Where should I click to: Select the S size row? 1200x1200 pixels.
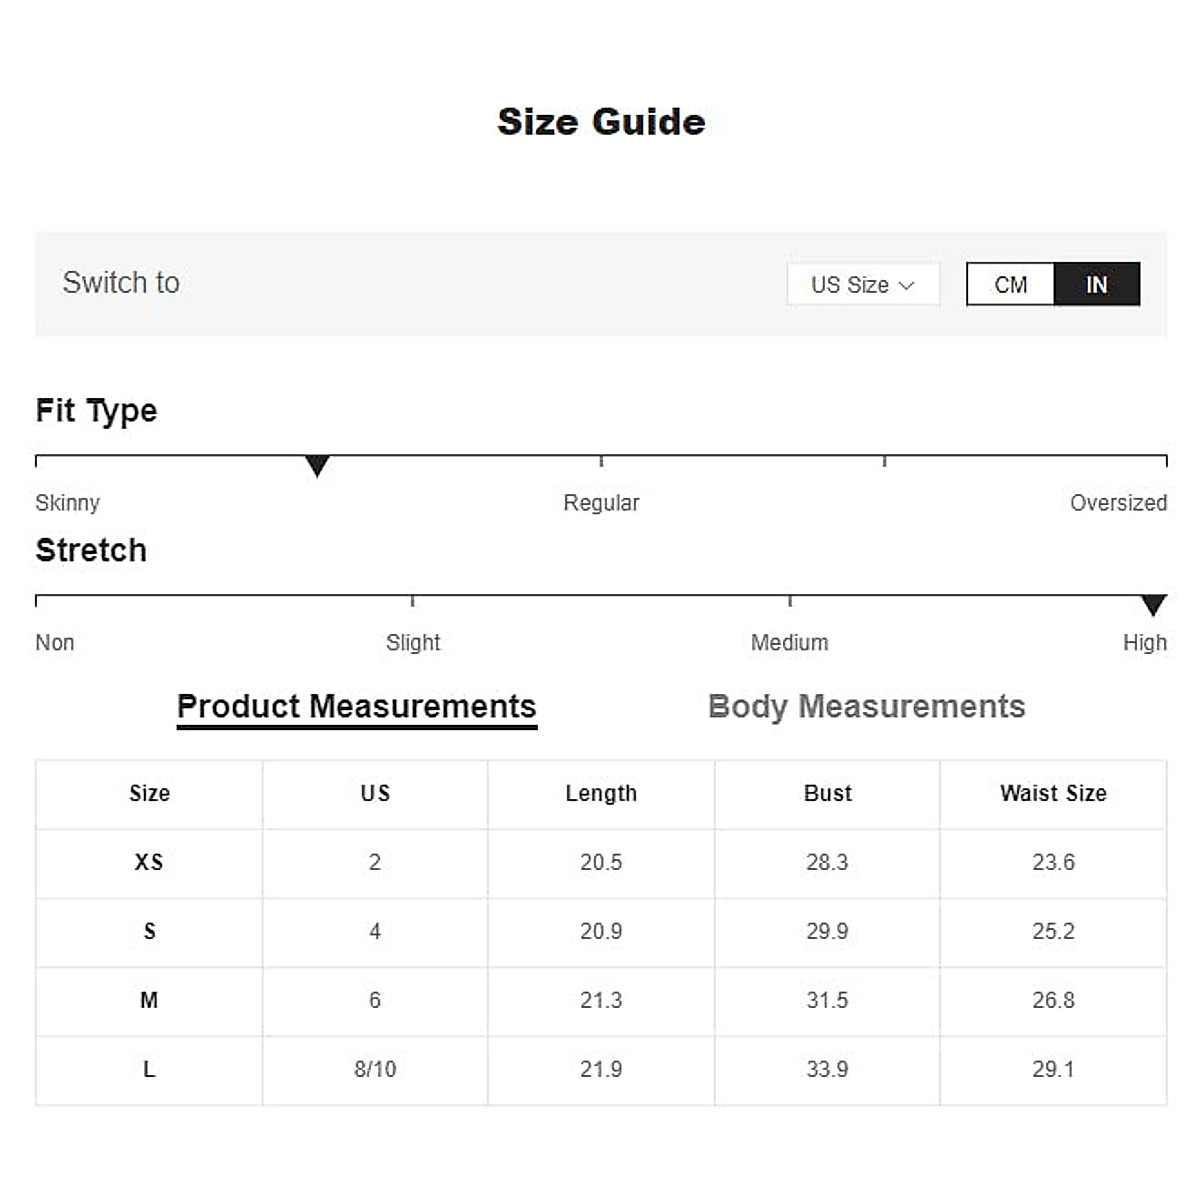(149, 932)
